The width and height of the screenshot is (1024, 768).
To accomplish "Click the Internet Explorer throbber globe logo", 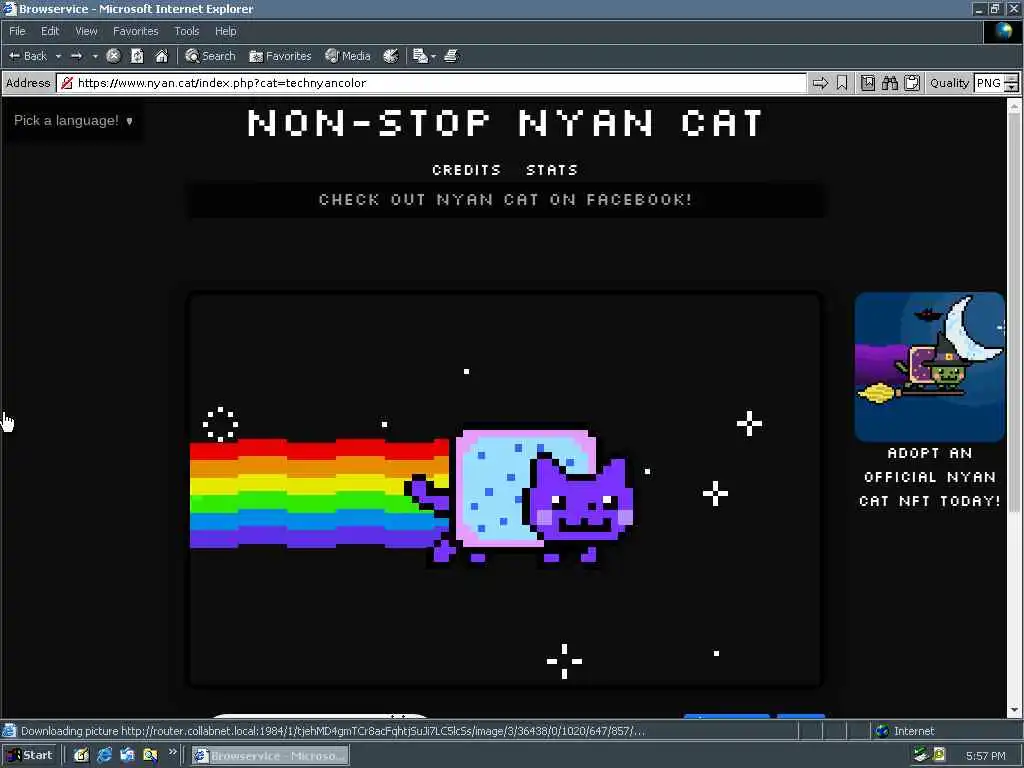I will click(x=1003, y=31).
